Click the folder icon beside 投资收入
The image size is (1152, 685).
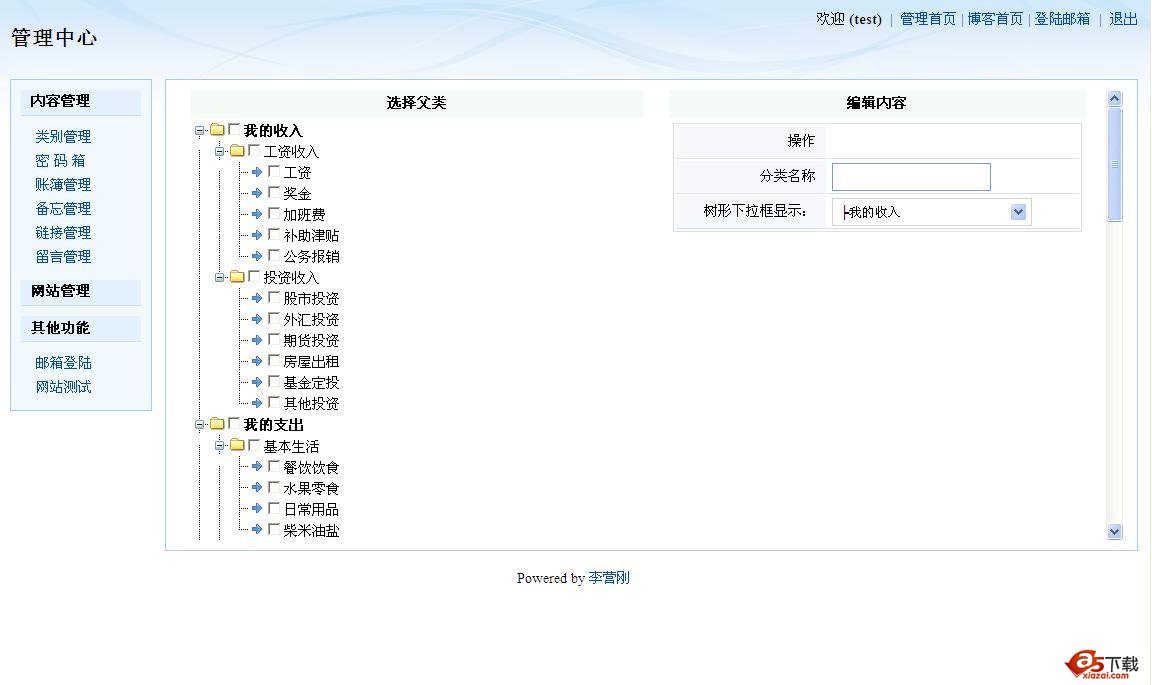pyautogui.click(x=237, y=277)
